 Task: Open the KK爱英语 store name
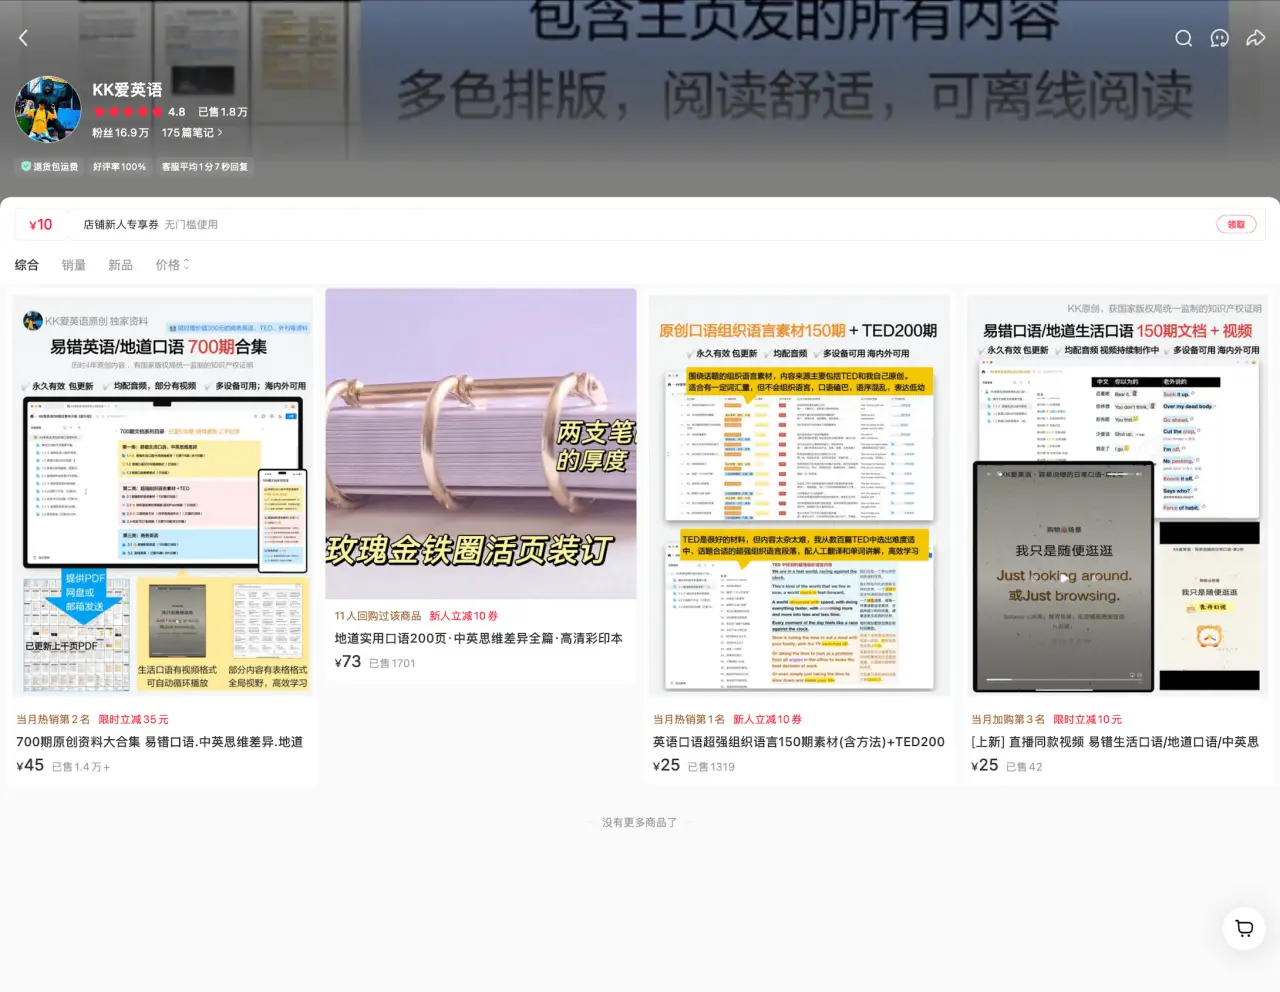[x=127, y=90]
